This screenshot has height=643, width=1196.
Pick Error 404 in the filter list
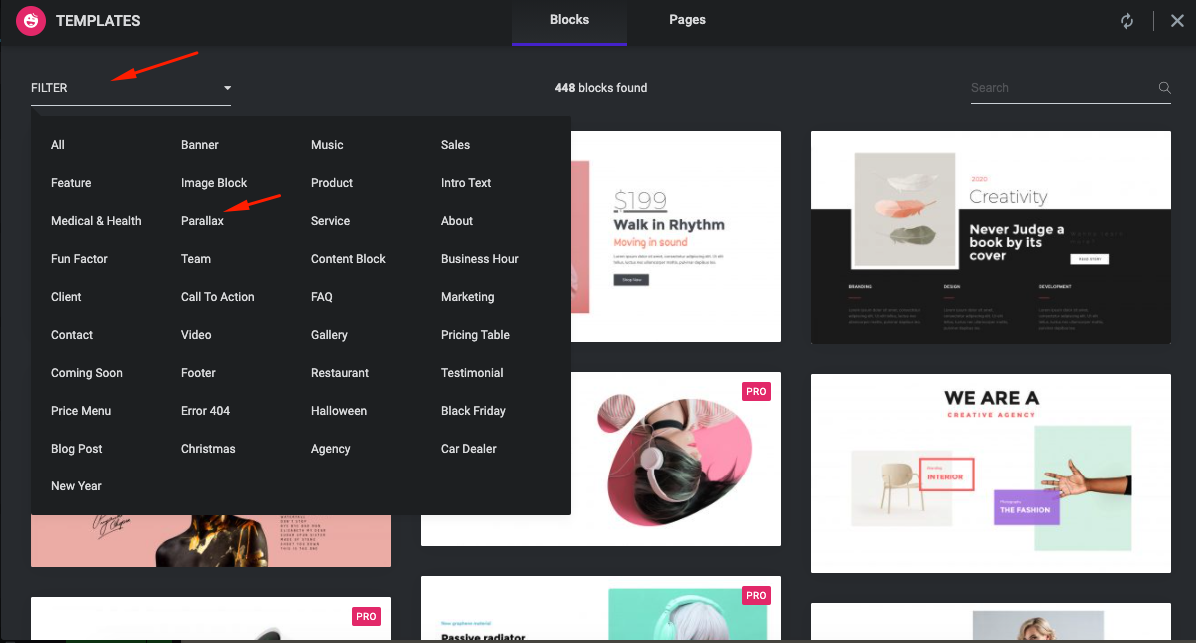[205, 411]
